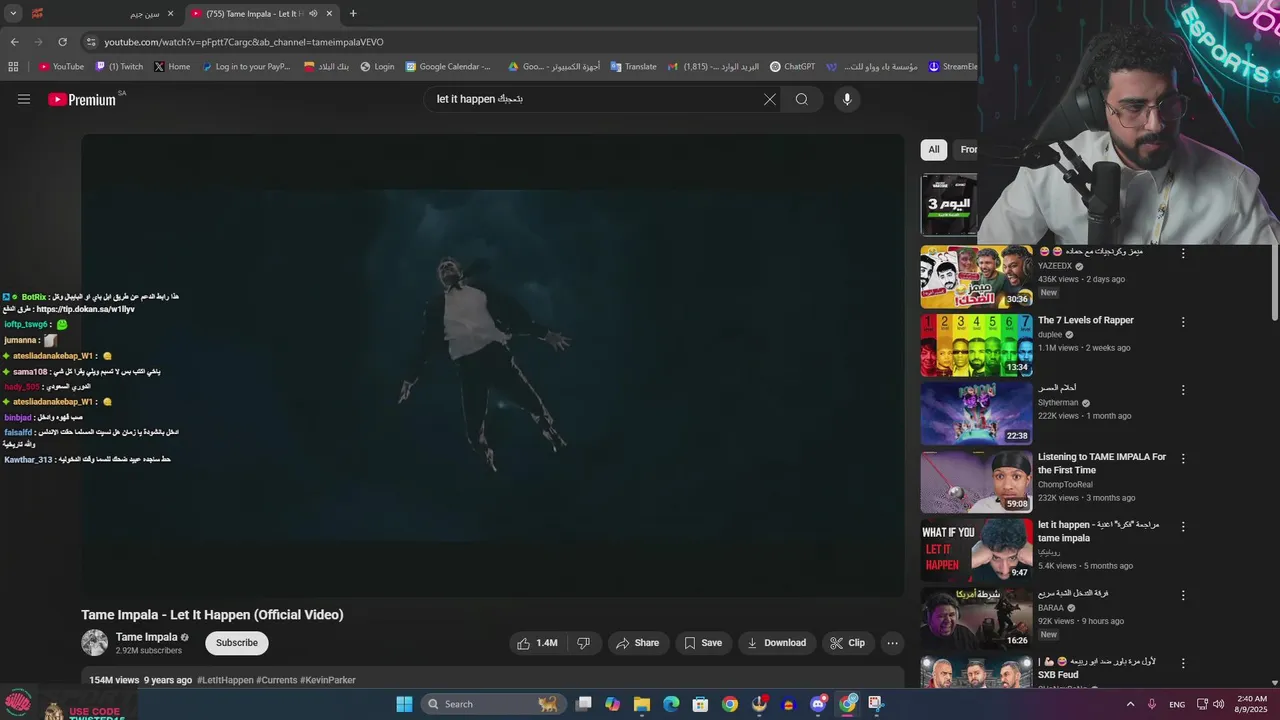Image resolution: width=1280 pixels, height=720 pixels.
Task: Open File Explorer from taskbar
Action: click(x=642, y=704)
